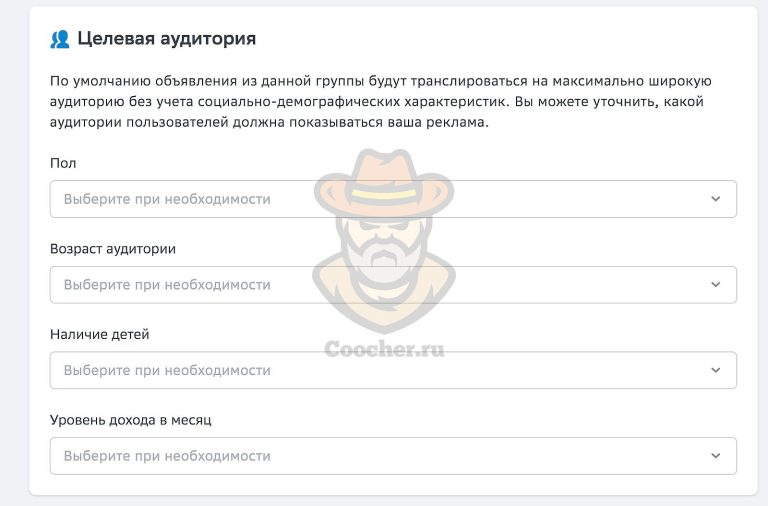Click the words социально-демографических характеристик in description
The width and height of the screenshot is (768, 506).
point(353,102)
